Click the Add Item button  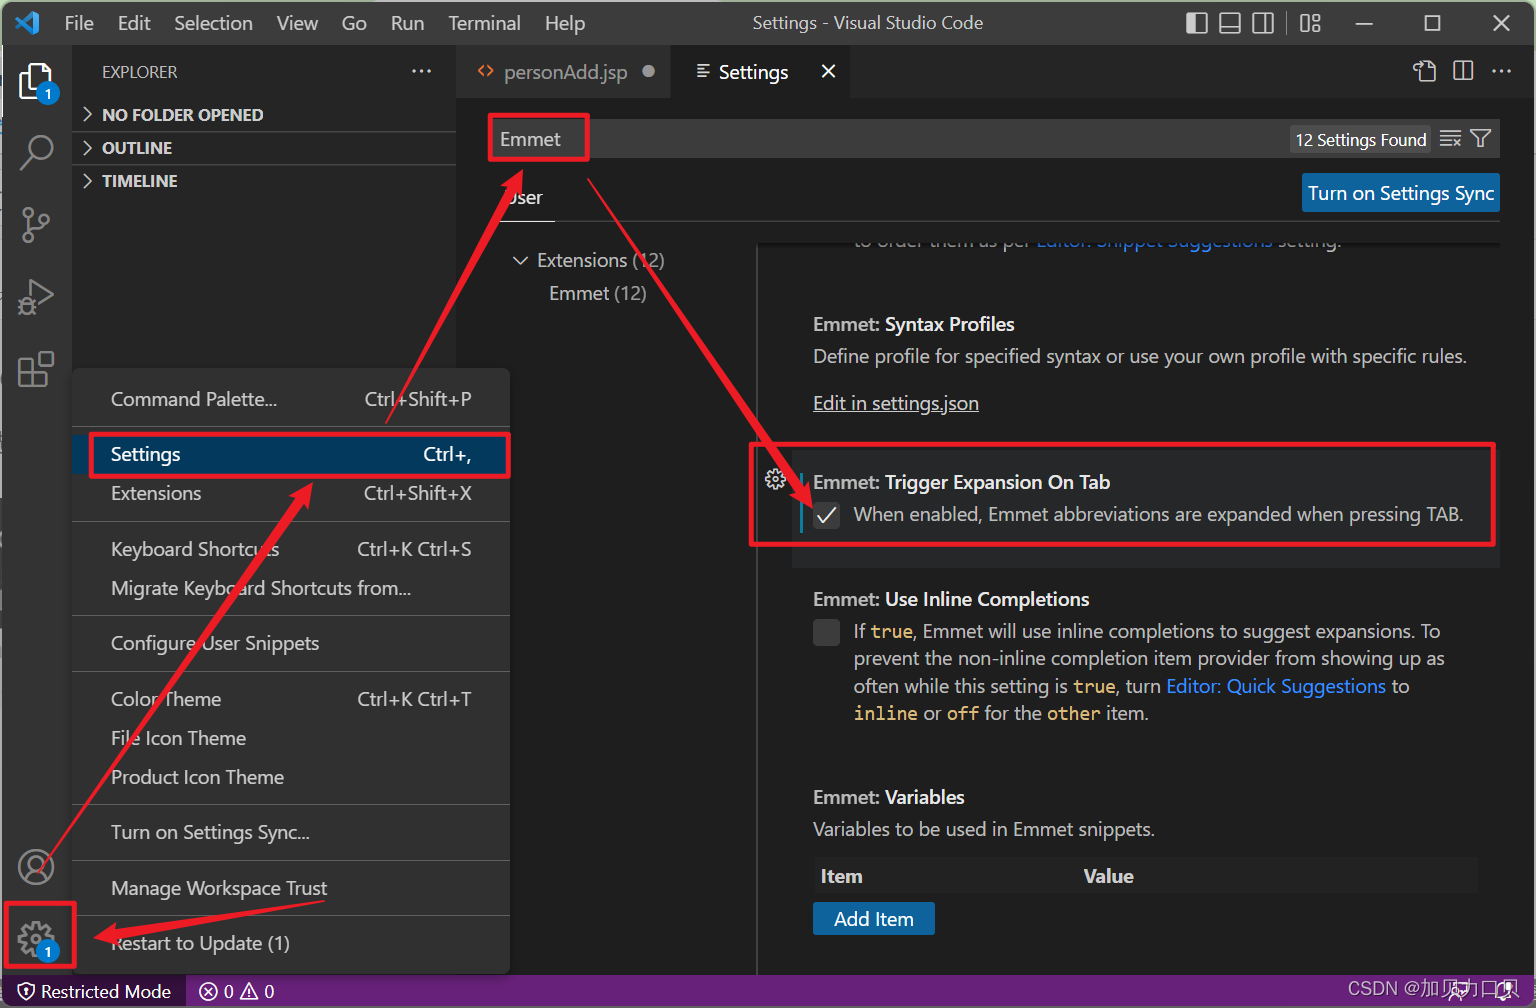coord(874,919)
